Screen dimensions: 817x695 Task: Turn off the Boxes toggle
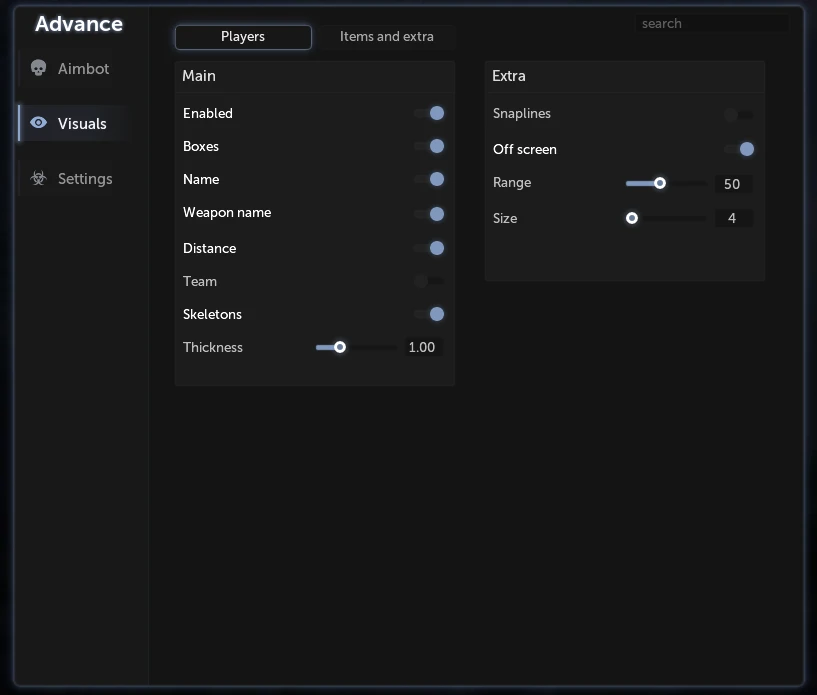pos(429,146)
